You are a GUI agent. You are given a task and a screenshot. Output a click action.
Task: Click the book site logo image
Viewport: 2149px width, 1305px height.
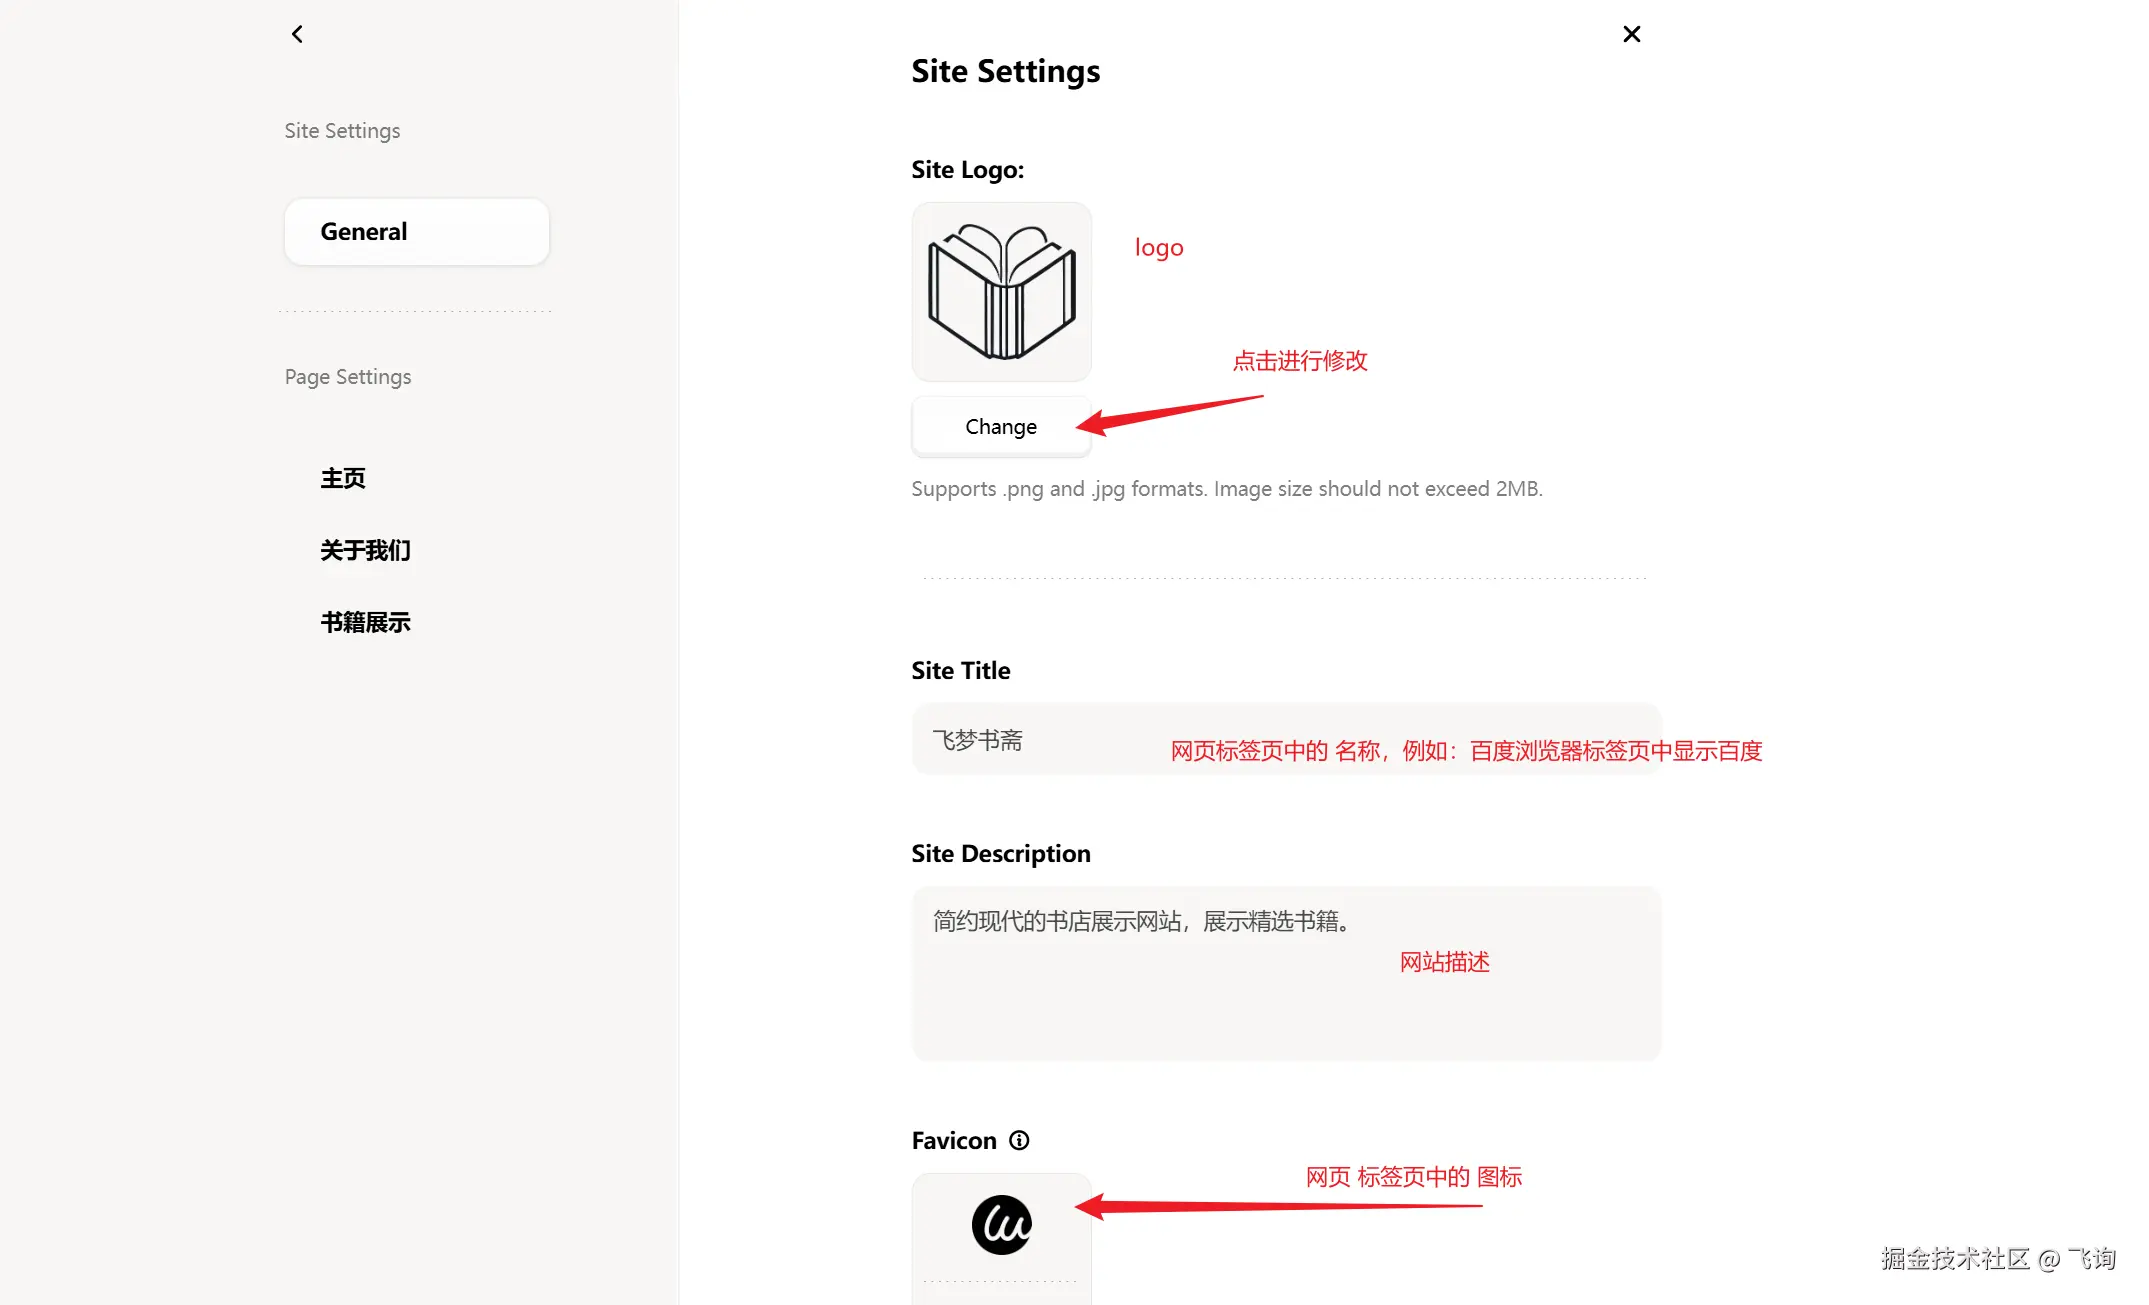point(1001,292)
